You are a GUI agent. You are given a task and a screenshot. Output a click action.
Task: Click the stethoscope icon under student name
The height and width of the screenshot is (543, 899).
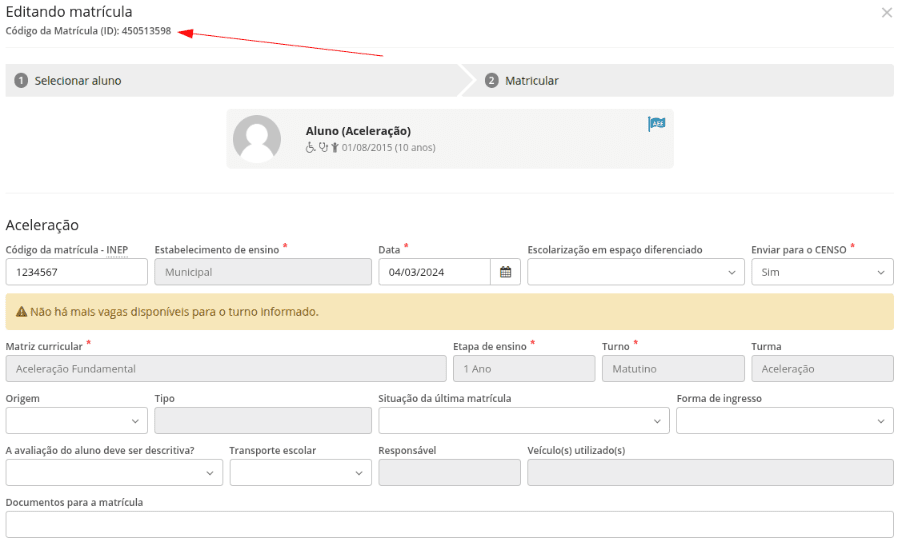(x=323, y=147)
